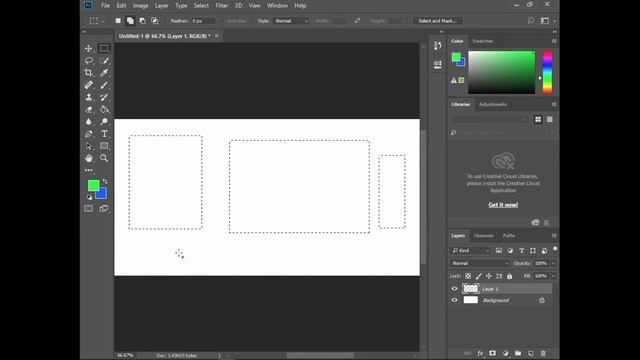Toggle the layer filter switch
640x360 pixels.
click(x=555, y=249)
